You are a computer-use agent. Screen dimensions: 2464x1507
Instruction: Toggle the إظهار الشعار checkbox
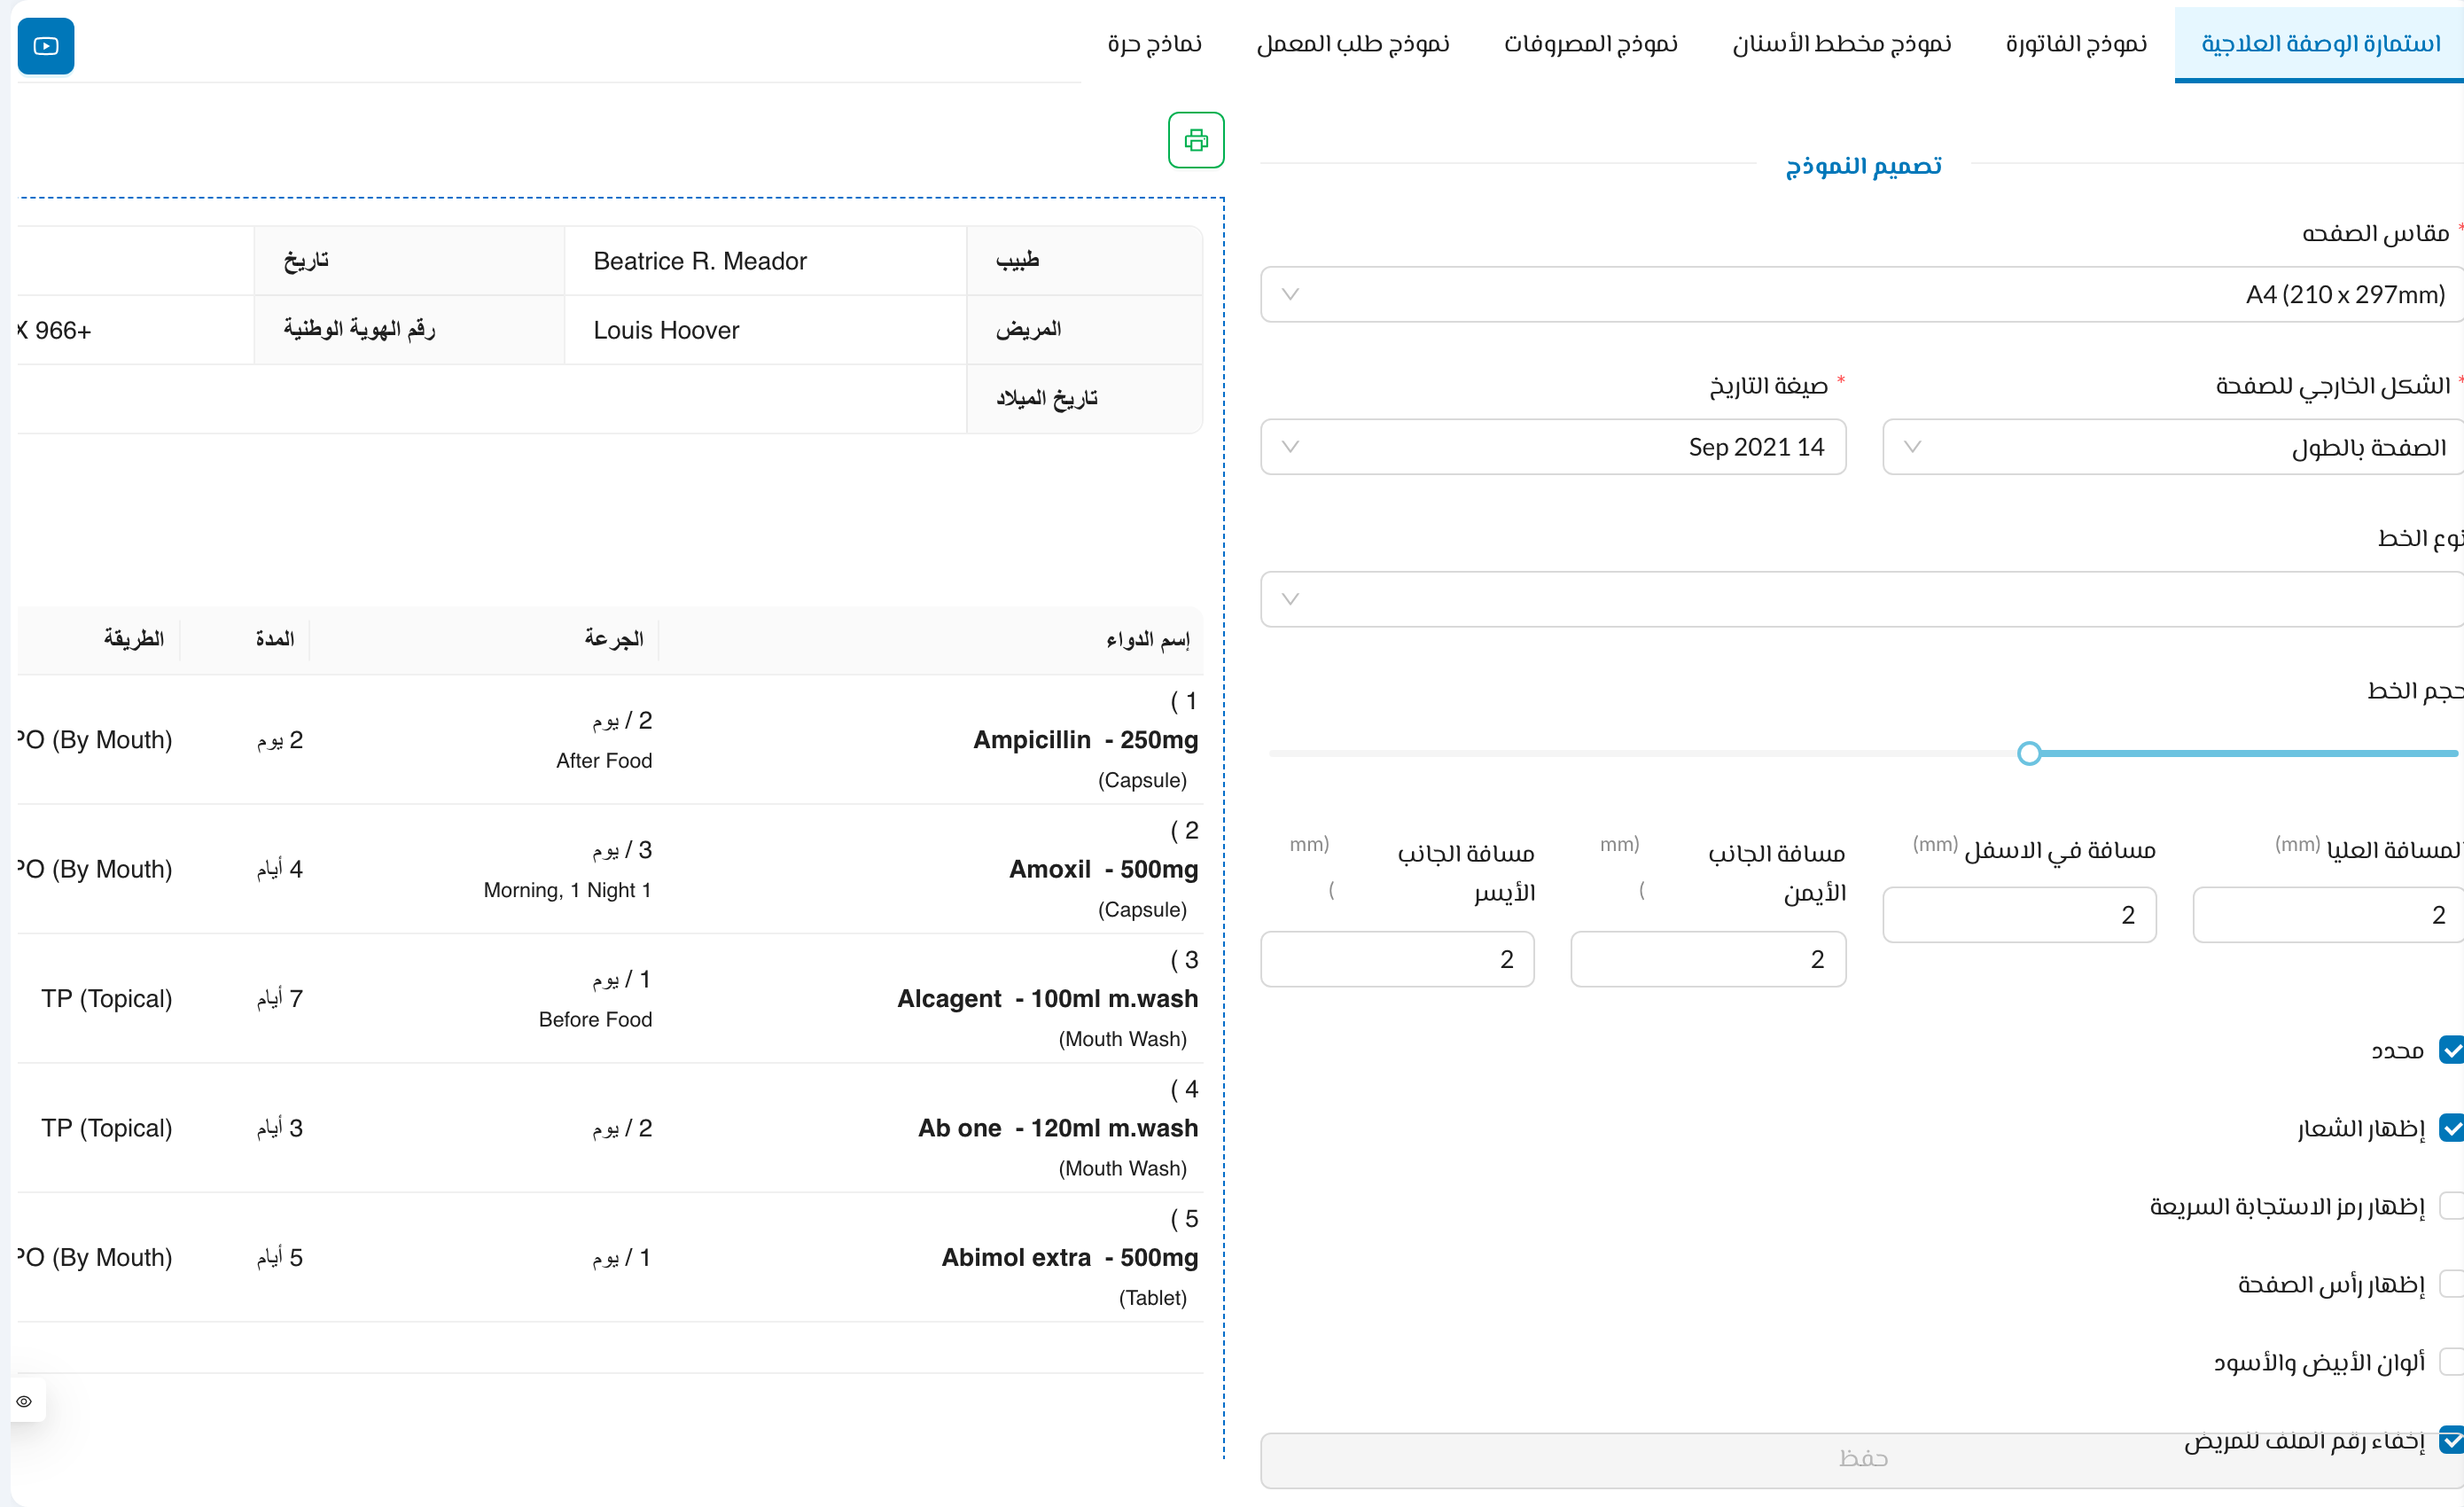click(2451, 1128)
